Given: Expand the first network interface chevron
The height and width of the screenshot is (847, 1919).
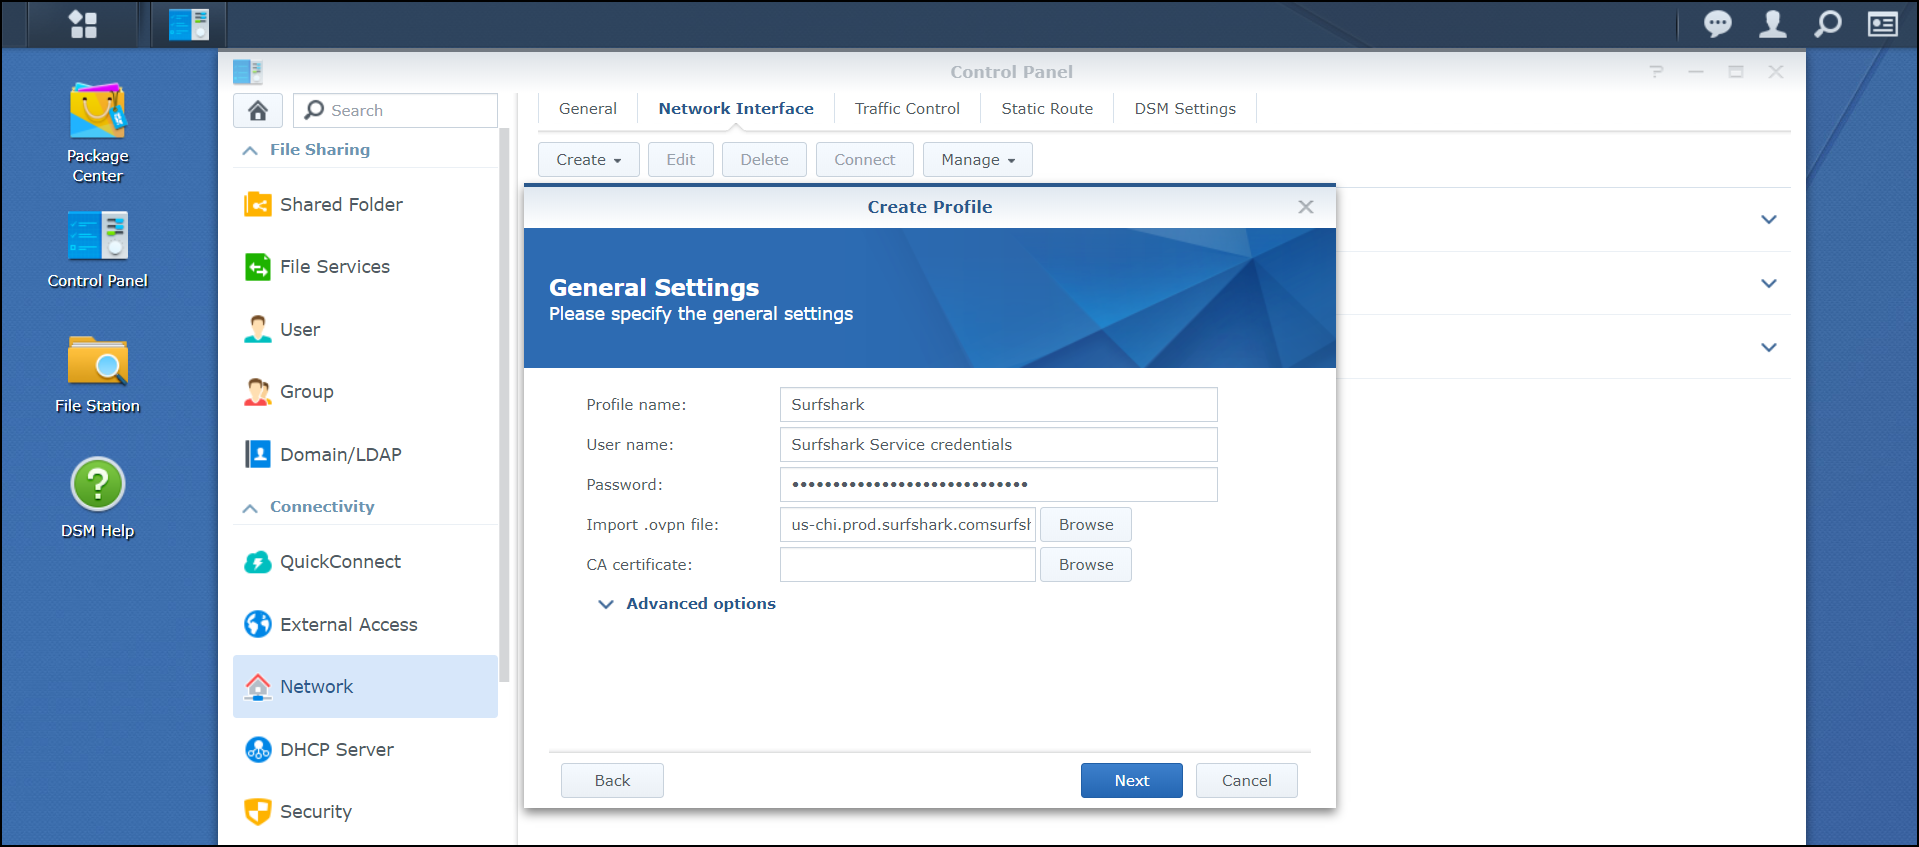Looking at the screenshot, I should [x=1769, y=219].
